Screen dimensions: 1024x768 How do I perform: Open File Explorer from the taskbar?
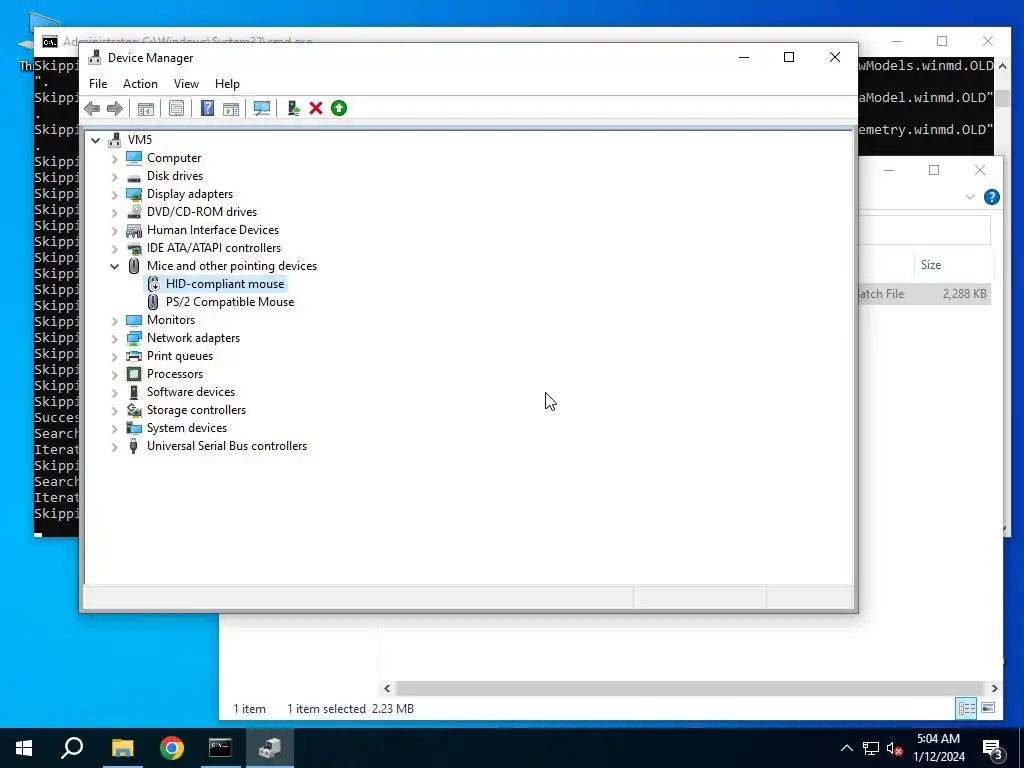pos(123,748)
